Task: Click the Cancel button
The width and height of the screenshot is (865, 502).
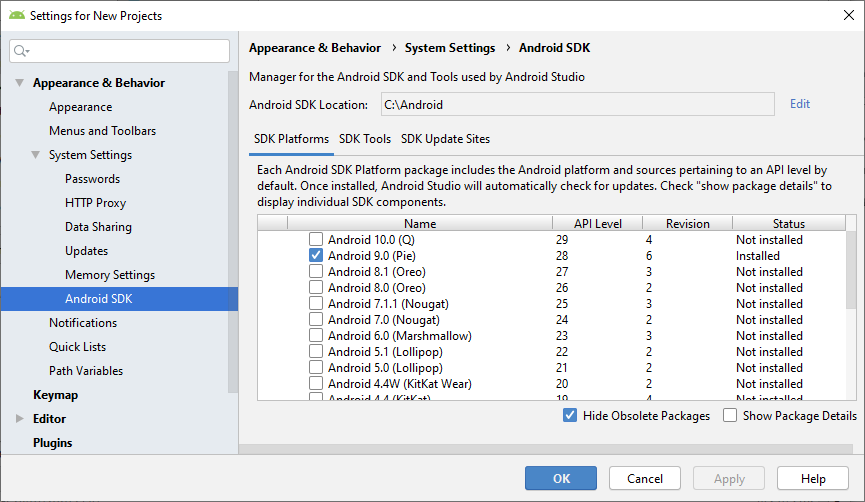Action: coord(644,478)
